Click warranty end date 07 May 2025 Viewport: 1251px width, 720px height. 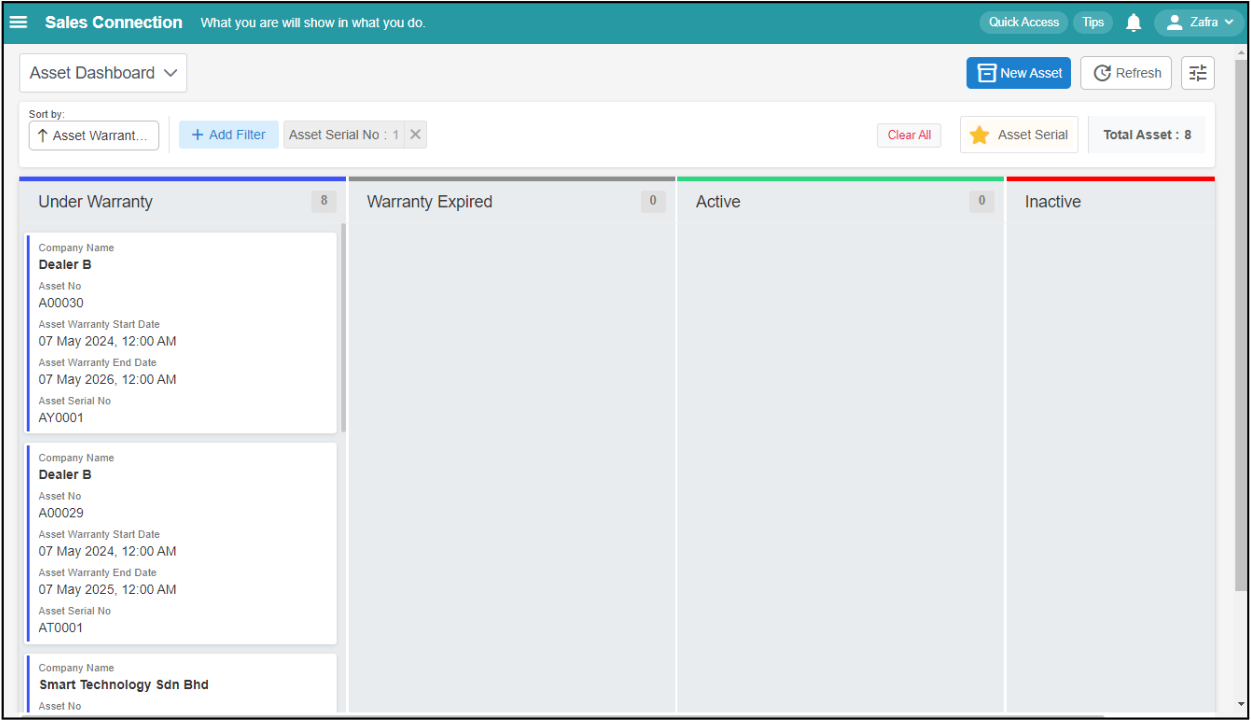pos(107,590)
